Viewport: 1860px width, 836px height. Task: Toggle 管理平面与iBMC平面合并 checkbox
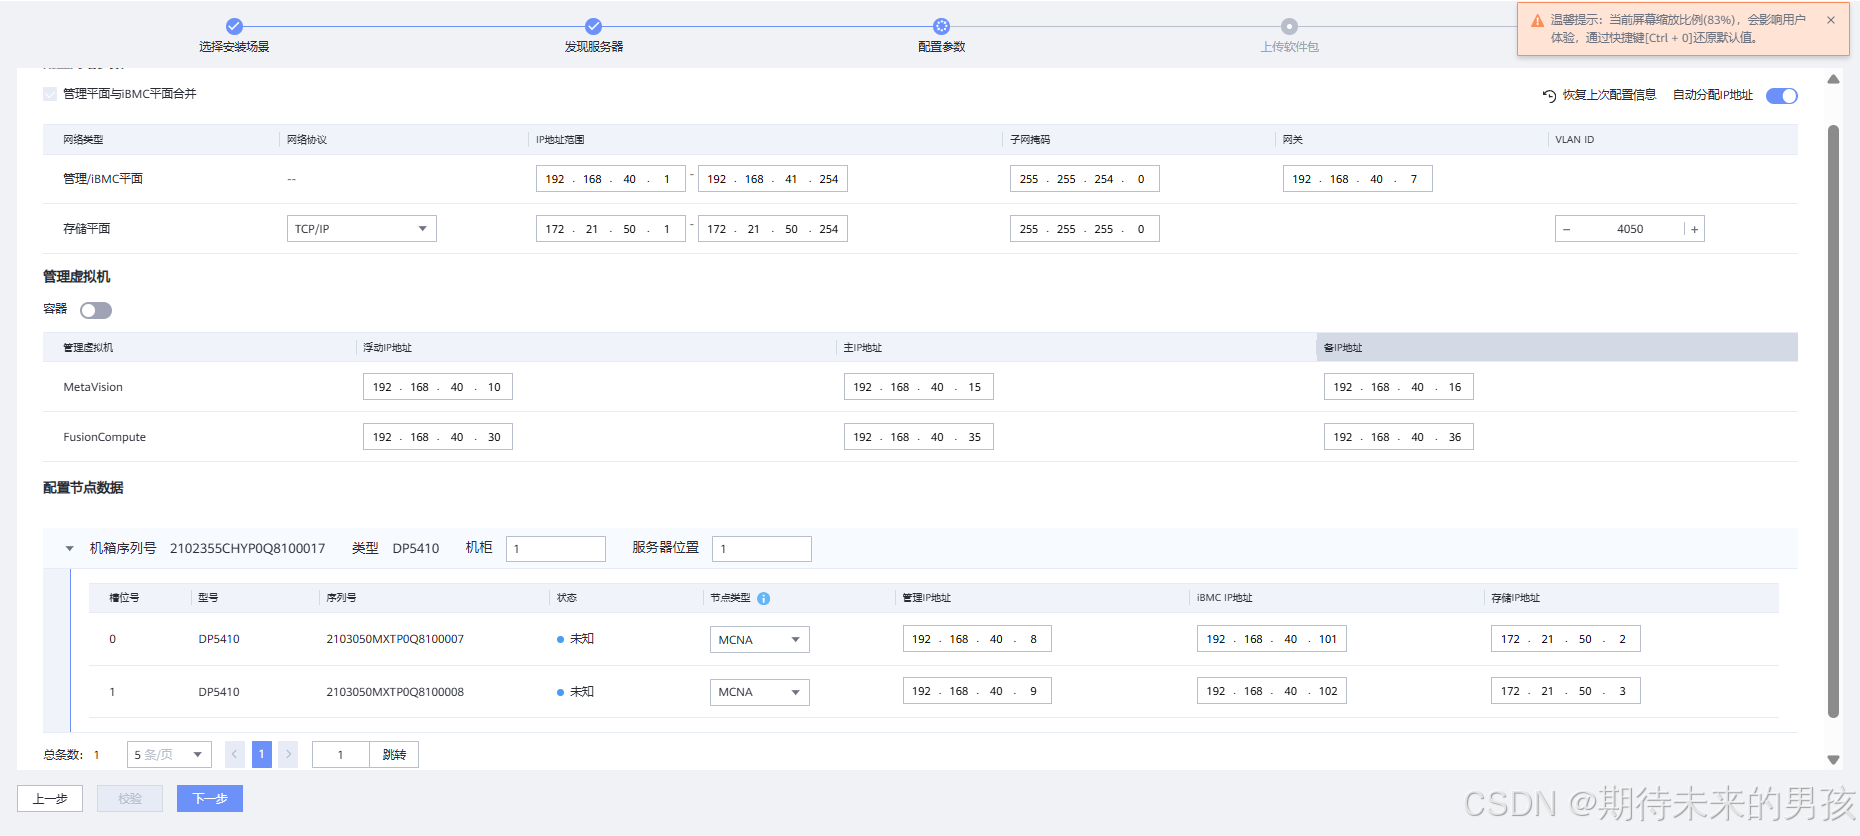tap(50, 94)
